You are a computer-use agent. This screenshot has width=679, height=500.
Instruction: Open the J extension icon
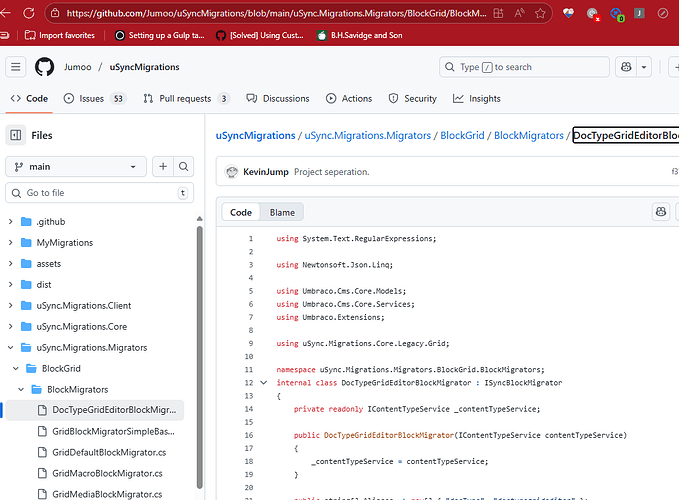pos(639,13)
